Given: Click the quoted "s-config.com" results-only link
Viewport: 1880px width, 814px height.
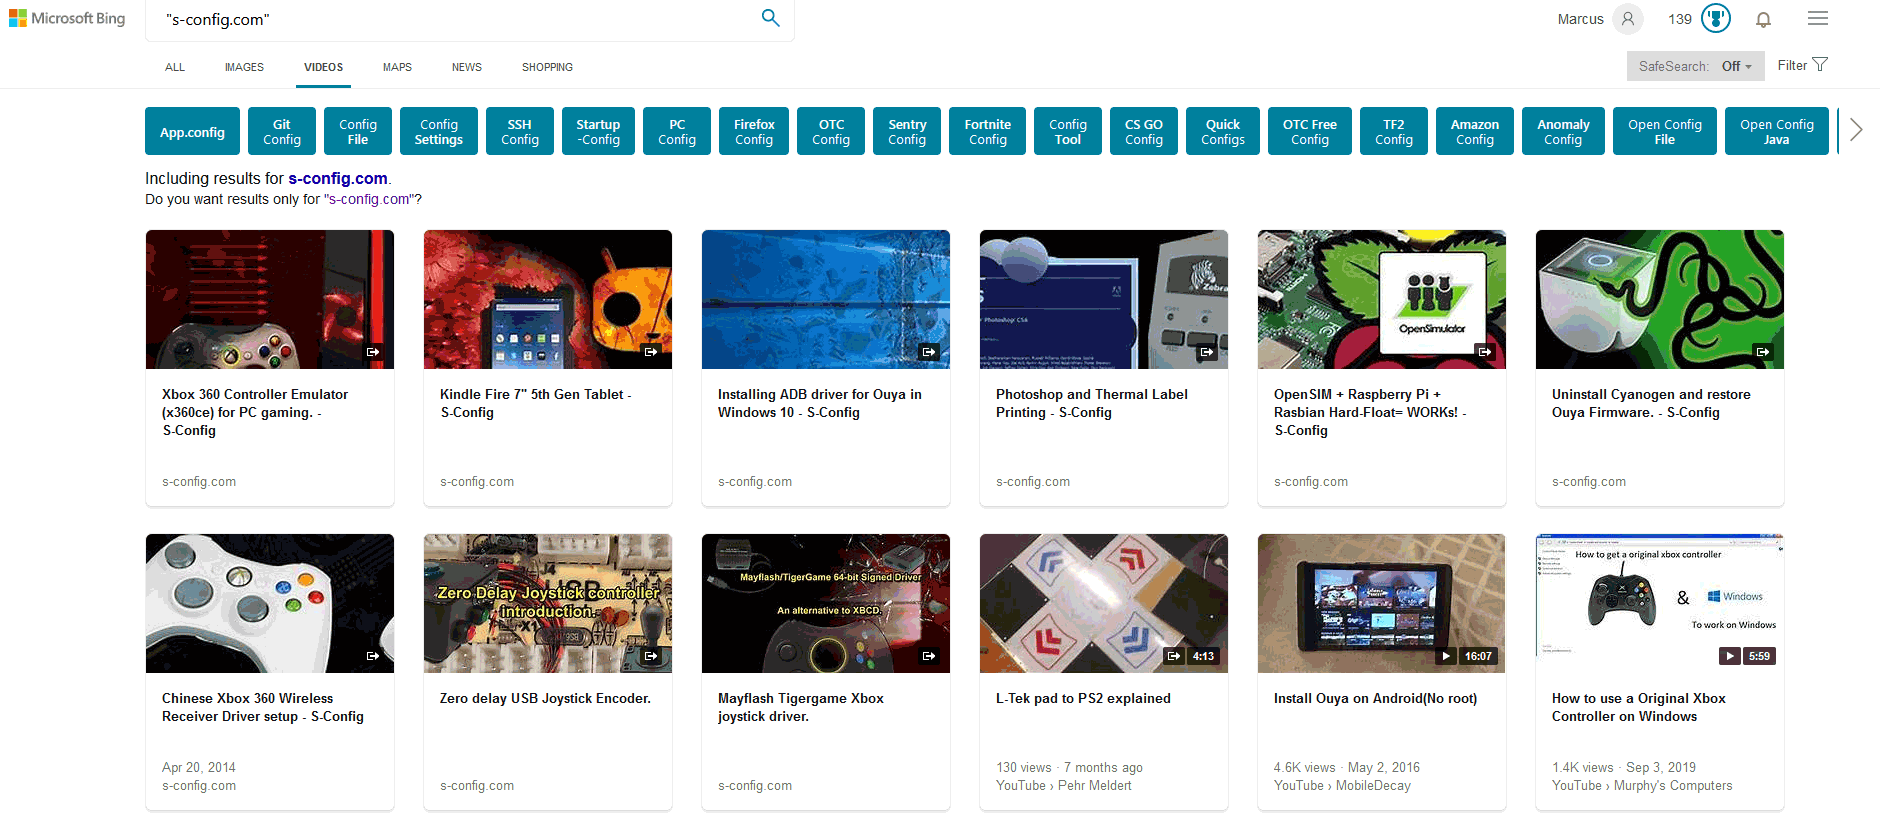Looking at the screenshot, I should tap(370, 199).
